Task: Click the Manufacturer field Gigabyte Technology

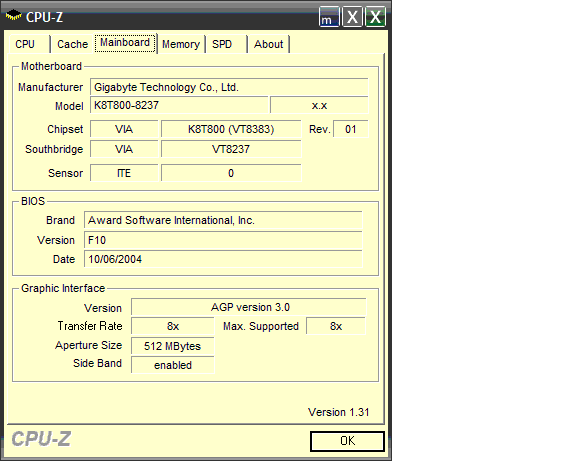Action: (x=229, y=87)
